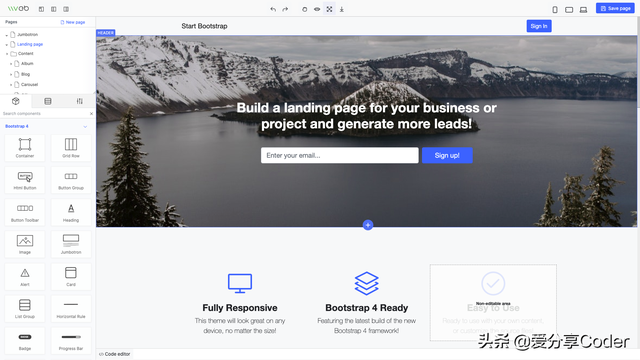Switch to the Properties sliders tab

tap(80, 101)
